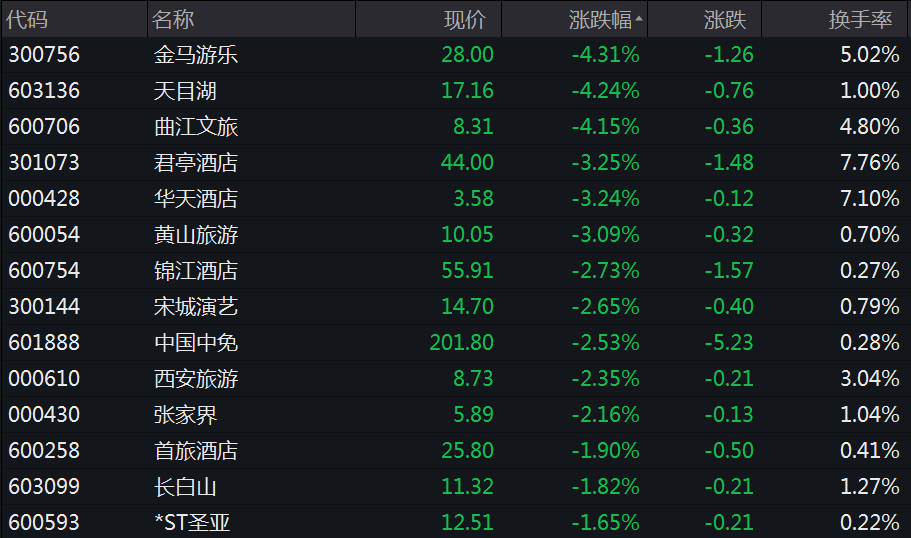The image size is (911, 538).
Task: Select the -1.57 change amount
Action: click(729, 271)
